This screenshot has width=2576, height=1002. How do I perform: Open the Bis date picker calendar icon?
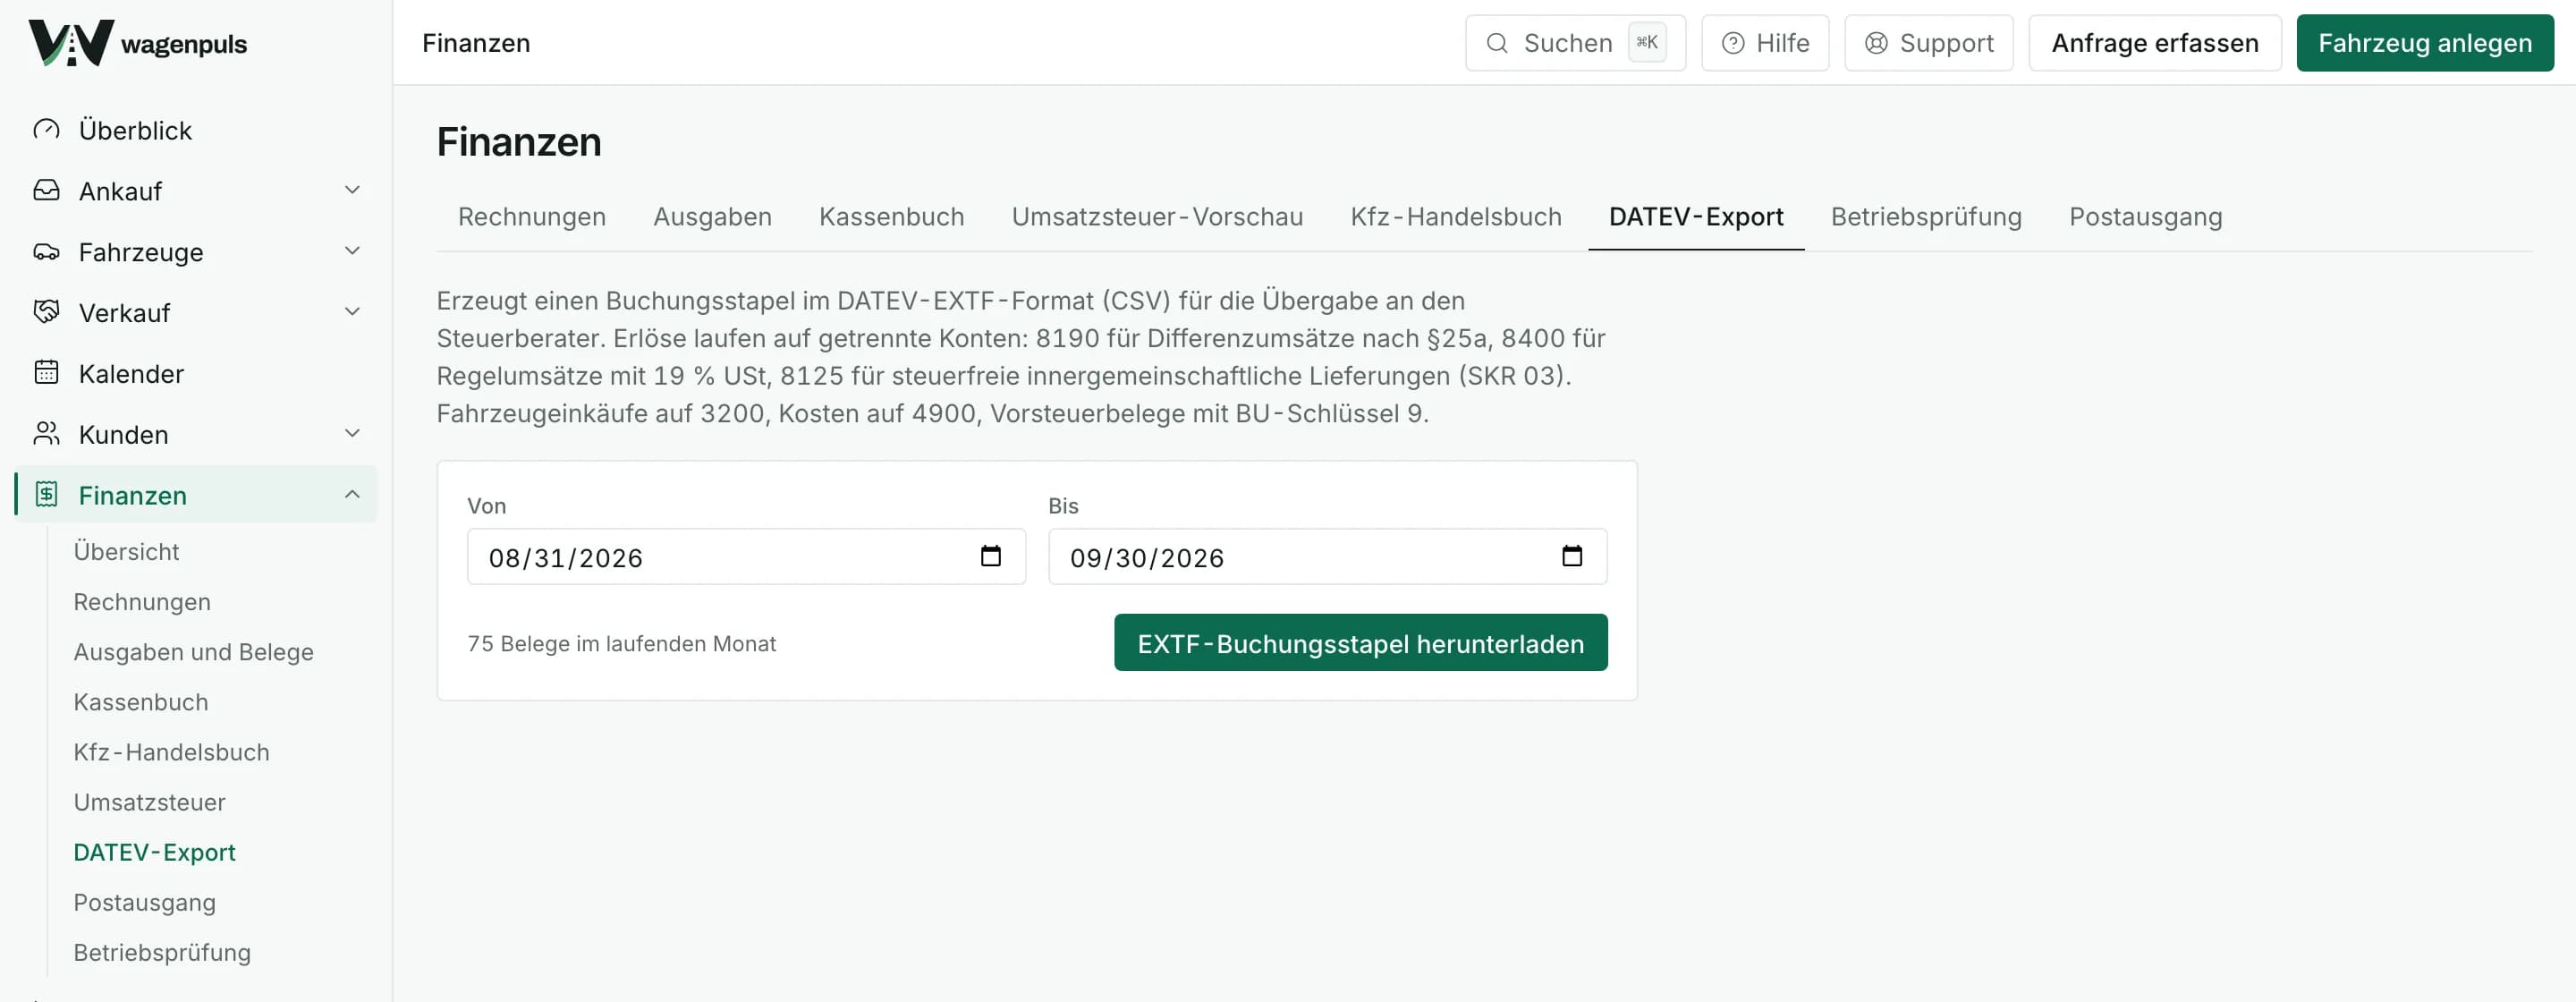click(x=1571, y=556)
